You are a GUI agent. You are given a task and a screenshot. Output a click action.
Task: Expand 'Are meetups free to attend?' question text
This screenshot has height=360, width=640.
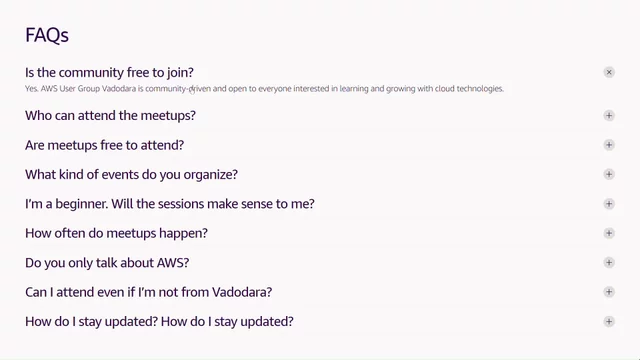(104, 145)
